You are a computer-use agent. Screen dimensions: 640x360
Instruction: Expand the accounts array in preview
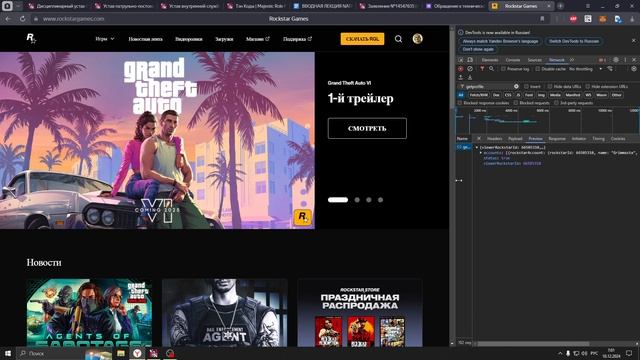pos(481,153)
